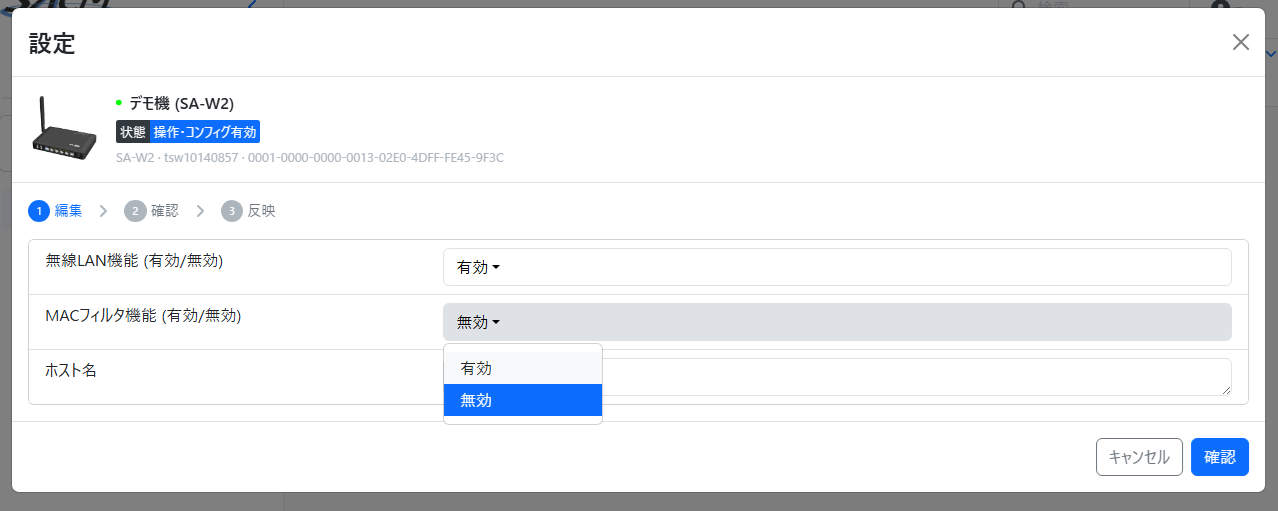Click the ホスト名 textarea resize handle
Viewport: 1278px width, 511px height.
(1226, 390)
